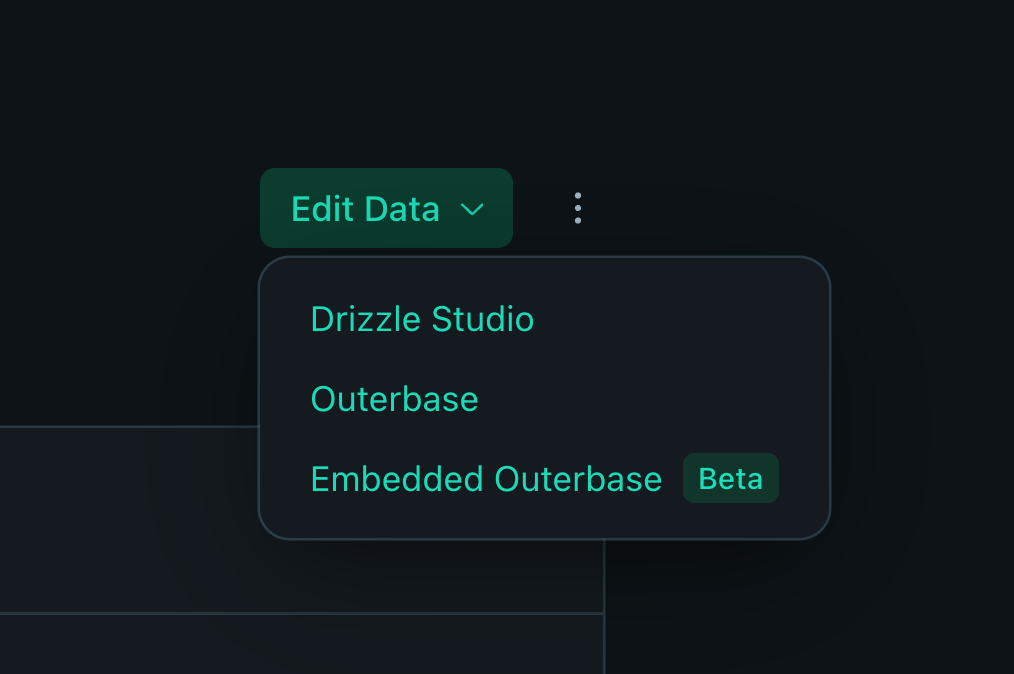Collapse the Edit Data dropdown button
The width and height of the screenshot is (1014, 674).
386,208
